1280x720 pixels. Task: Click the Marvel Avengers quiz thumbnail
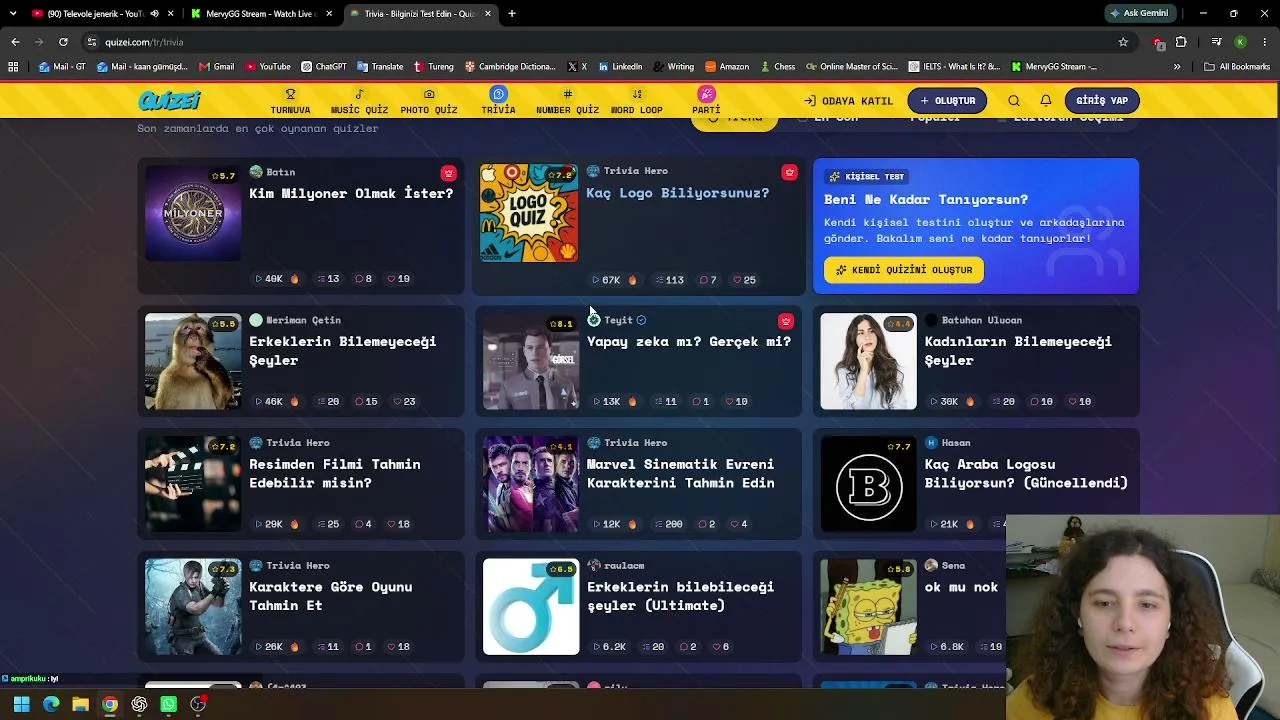[x=531, y=484]
